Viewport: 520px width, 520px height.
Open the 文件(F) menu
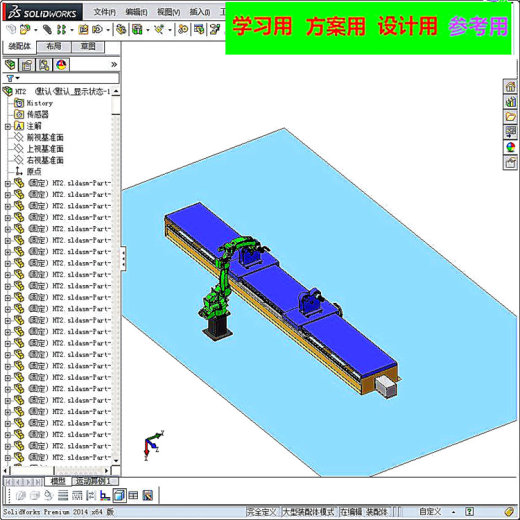pyautogui.click(x=104, y=12)
